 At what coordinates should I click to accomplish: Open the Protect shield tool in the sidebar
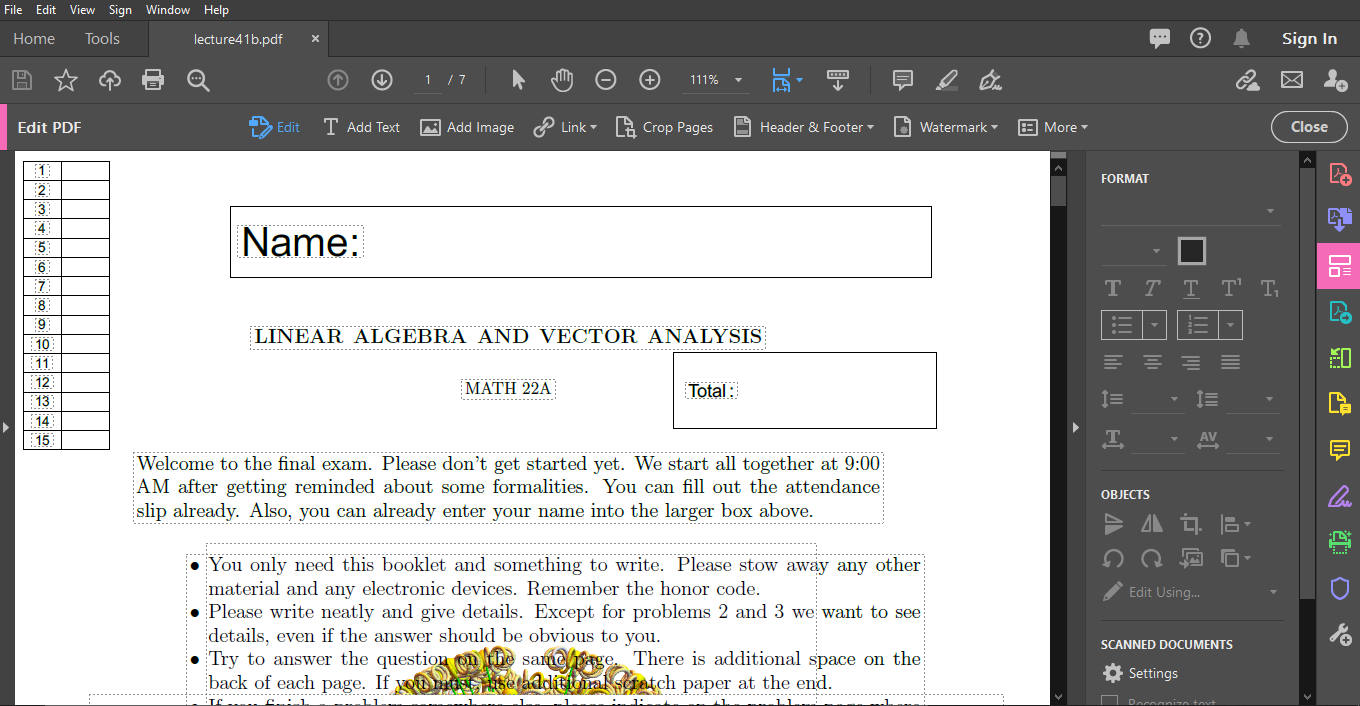click(x=1339, y=588)
